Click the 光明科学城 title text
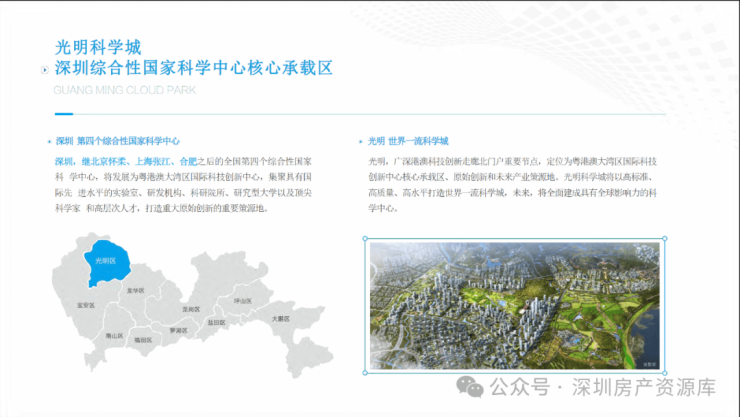The height and width of the screenshot is (417, 740). click(x=98, y=47)
